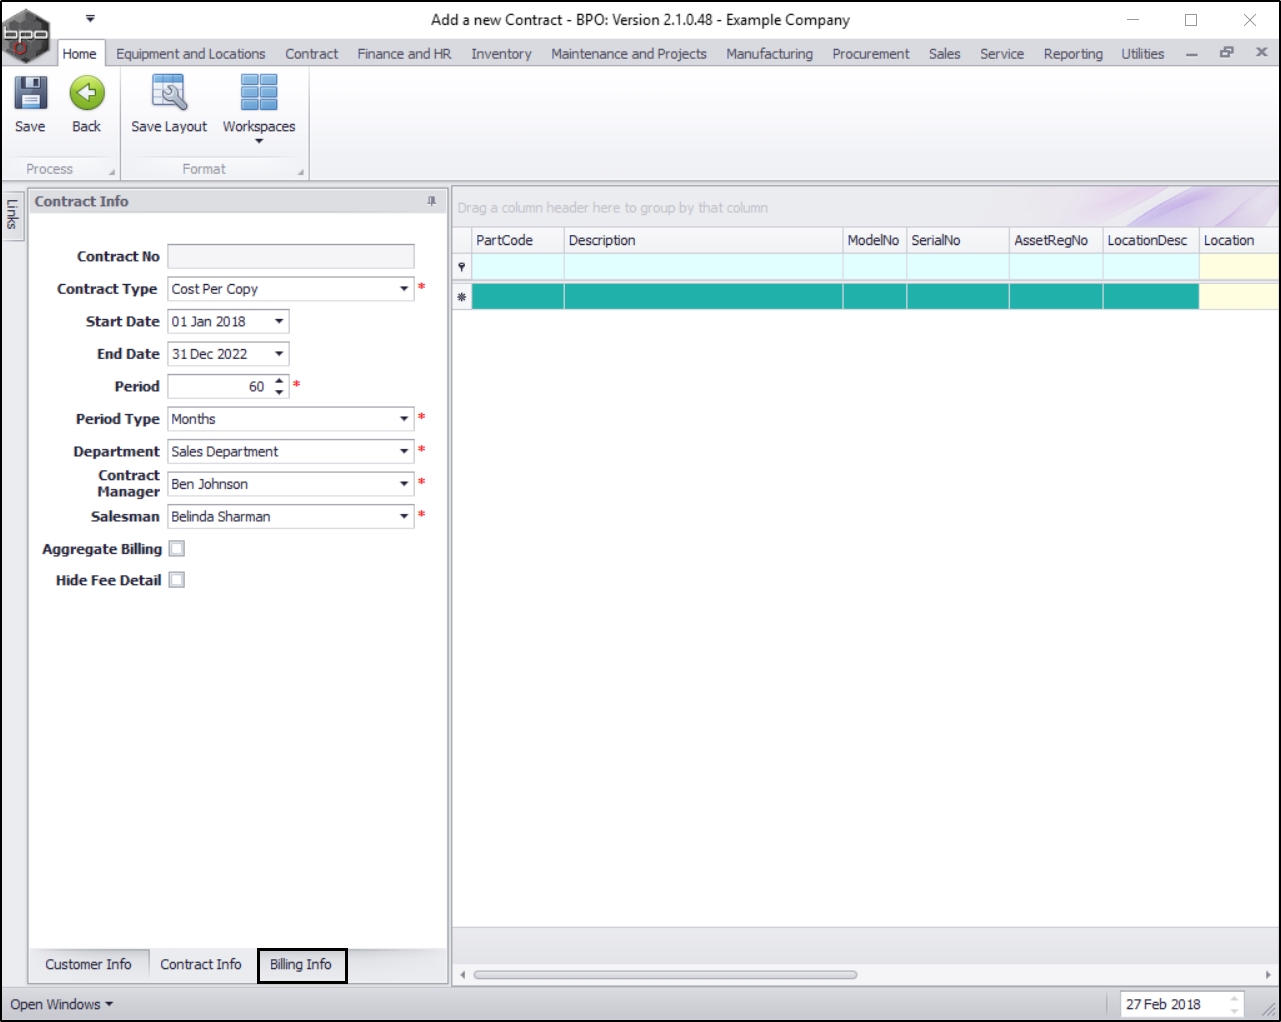Click the pin icon on Contract Info panel
Image resolution: width=1281 pixels, height=1022 pixels.
pos(432,201)
